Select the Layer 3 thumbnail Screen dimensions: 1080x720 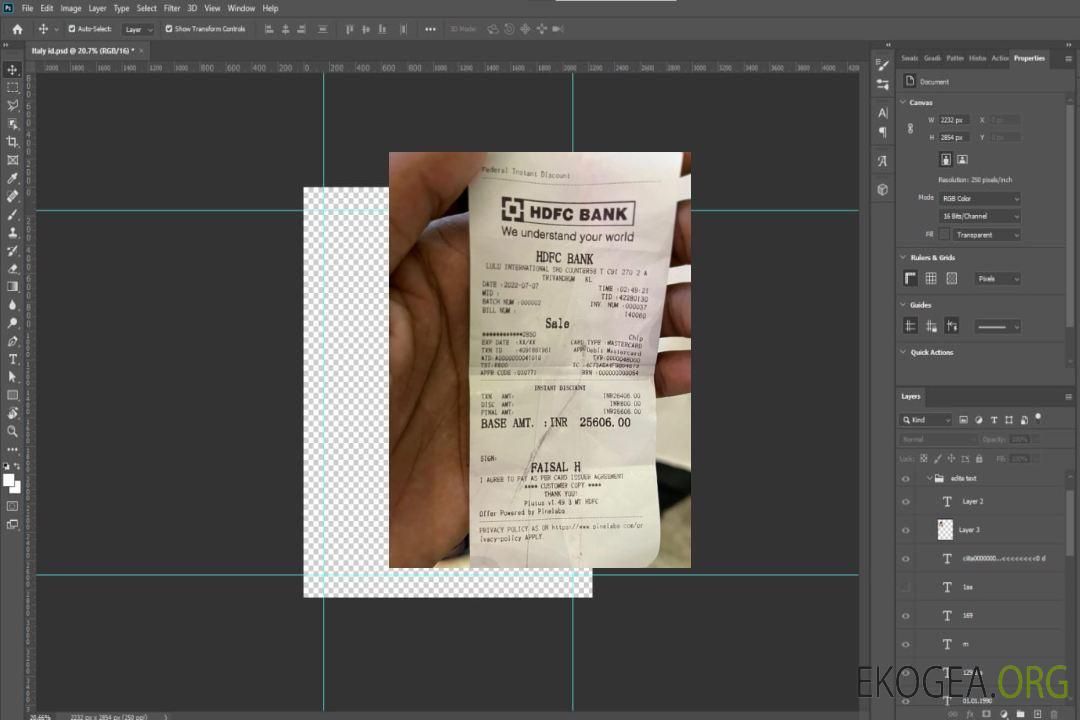tap(945, 530)
